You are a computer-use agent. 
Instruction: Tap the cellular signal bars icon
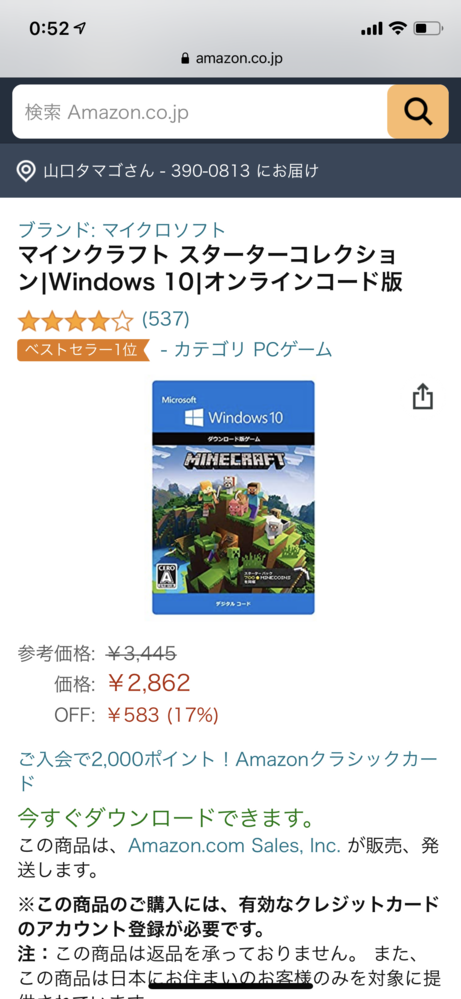point(371,29)
